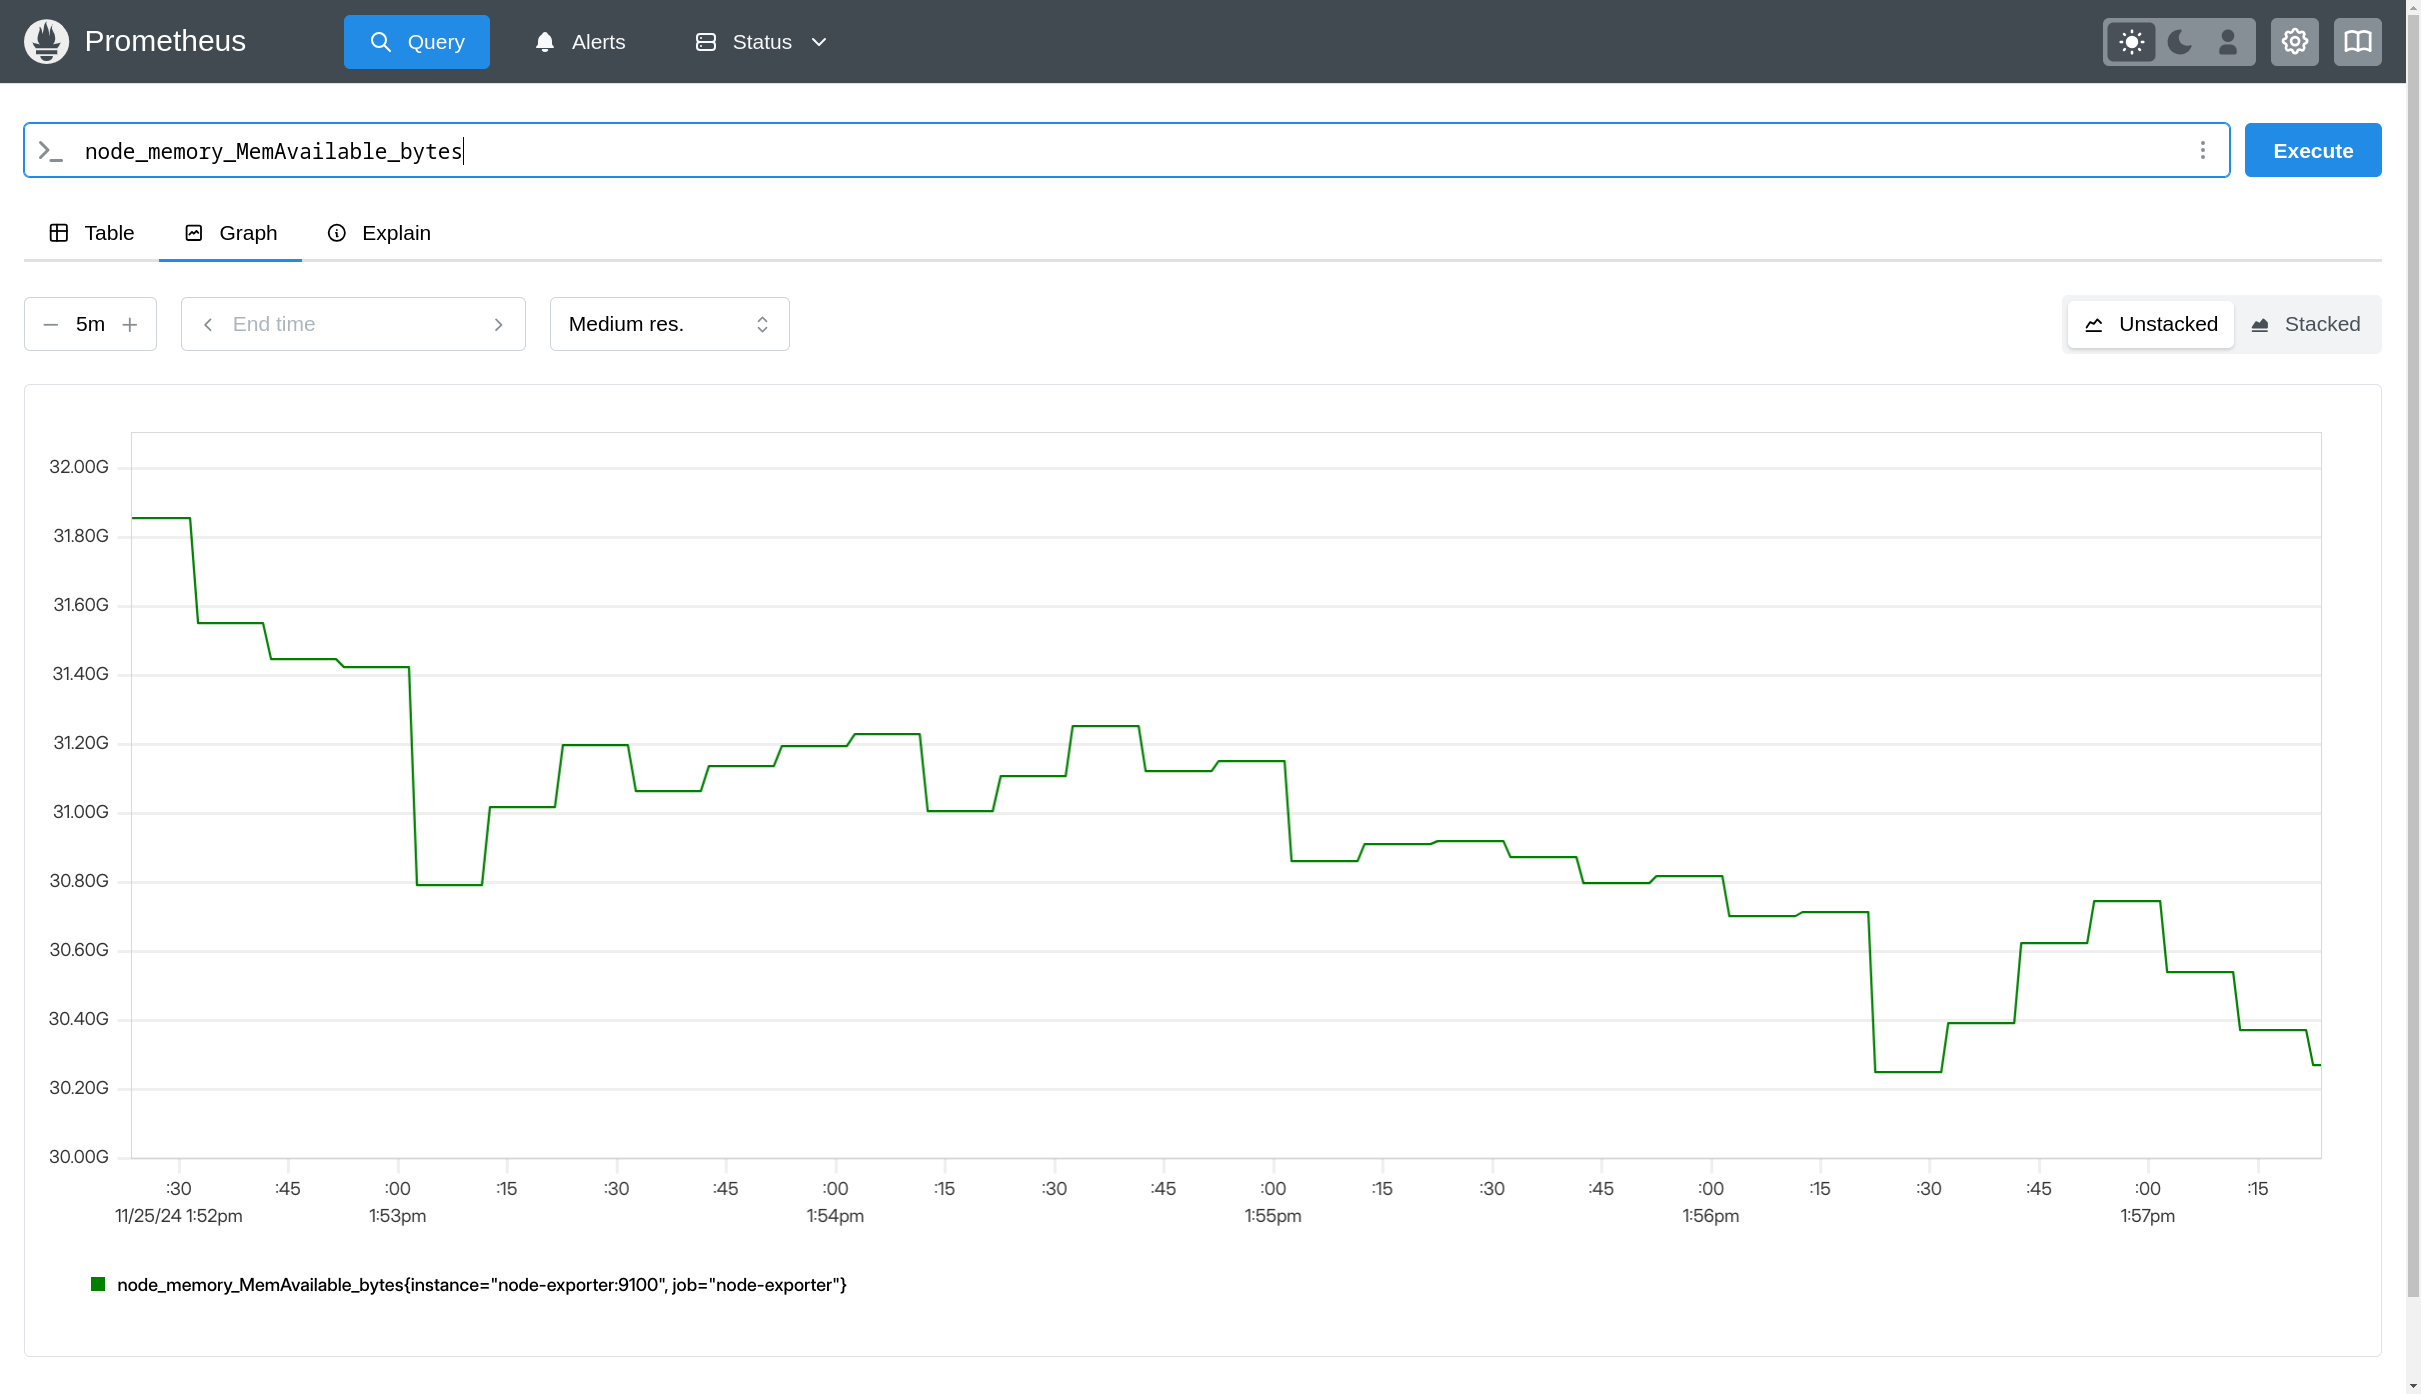Screen dimensions: 2421x1394
Task: Click the scrollbar down arrow
Action: click(x=2413, y=1385)
